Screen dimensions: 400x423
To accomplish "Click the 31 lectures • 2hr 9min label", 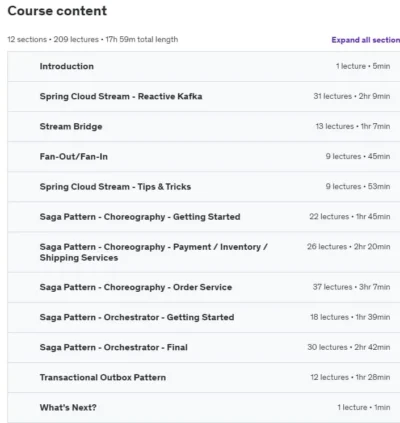I will 352,96.
